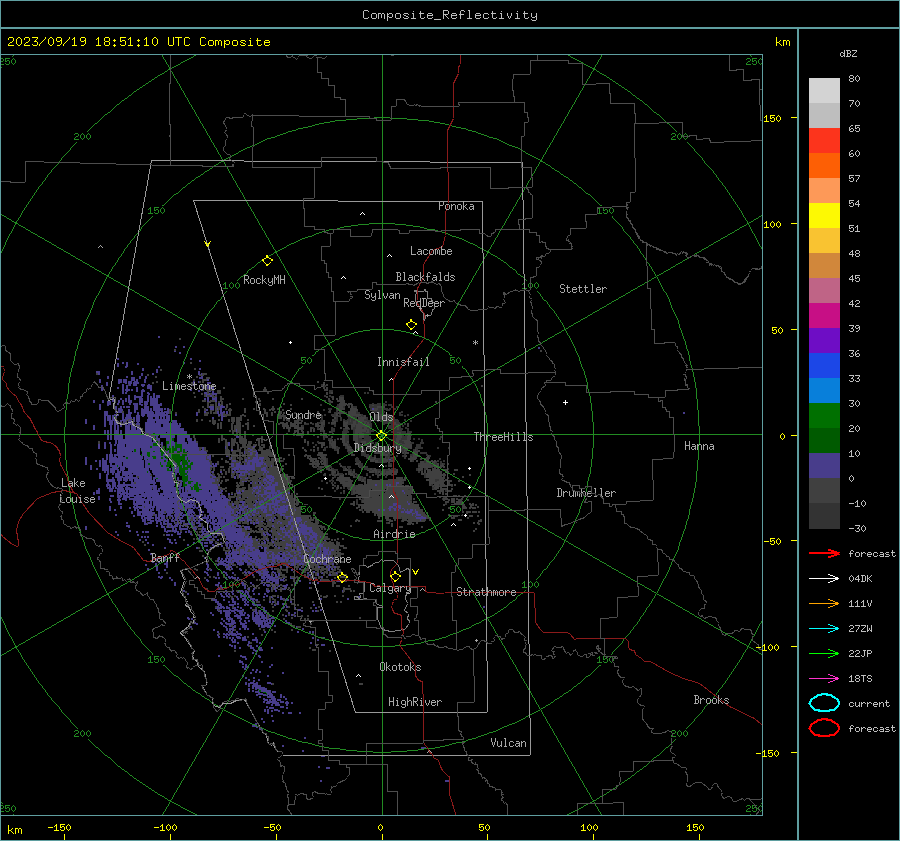Screen dimensions: 900x841
Task: Click the RockyMH map label
Action: tap(264, 280)
